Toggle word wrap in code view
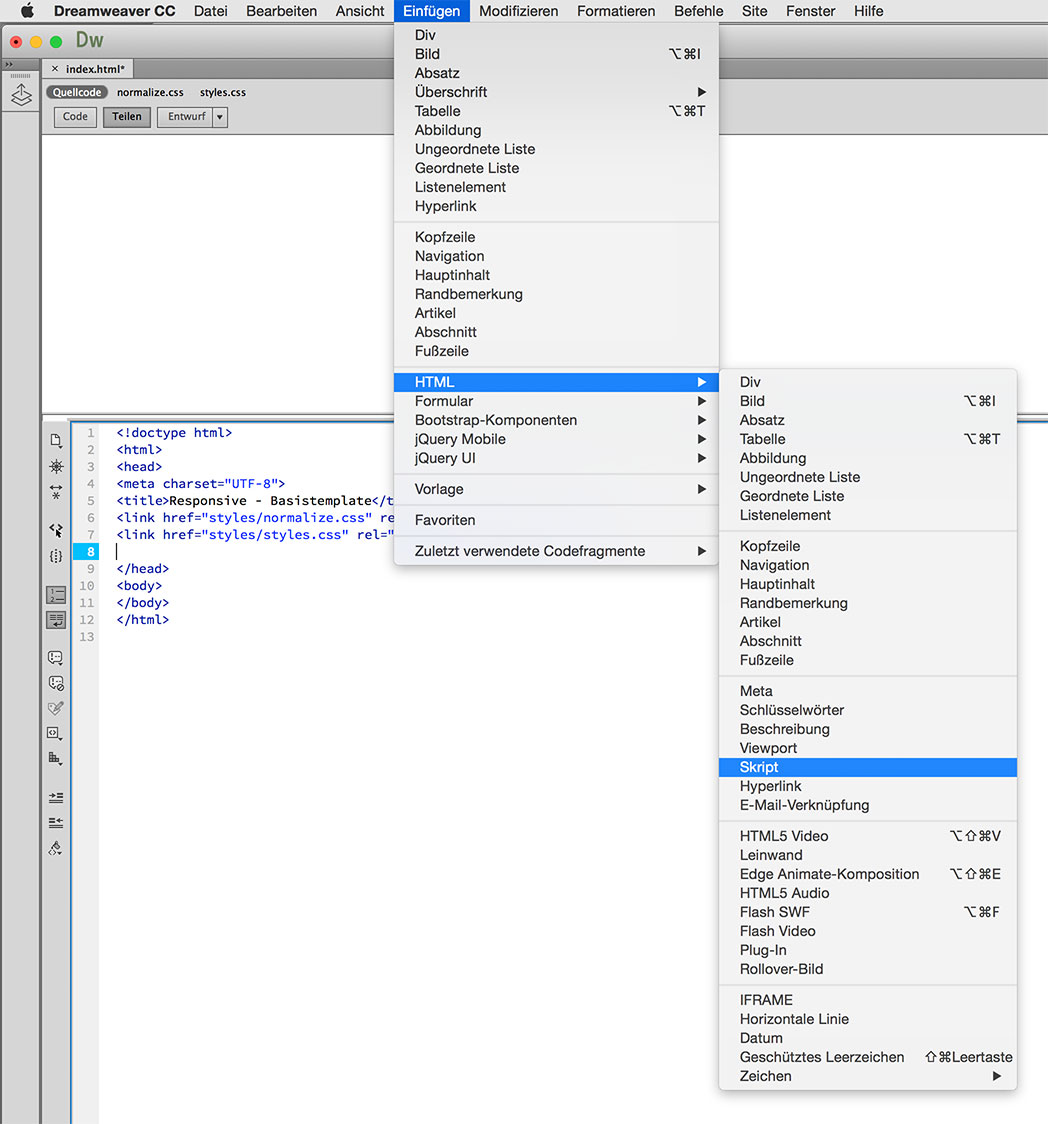 tap(56, 620)
